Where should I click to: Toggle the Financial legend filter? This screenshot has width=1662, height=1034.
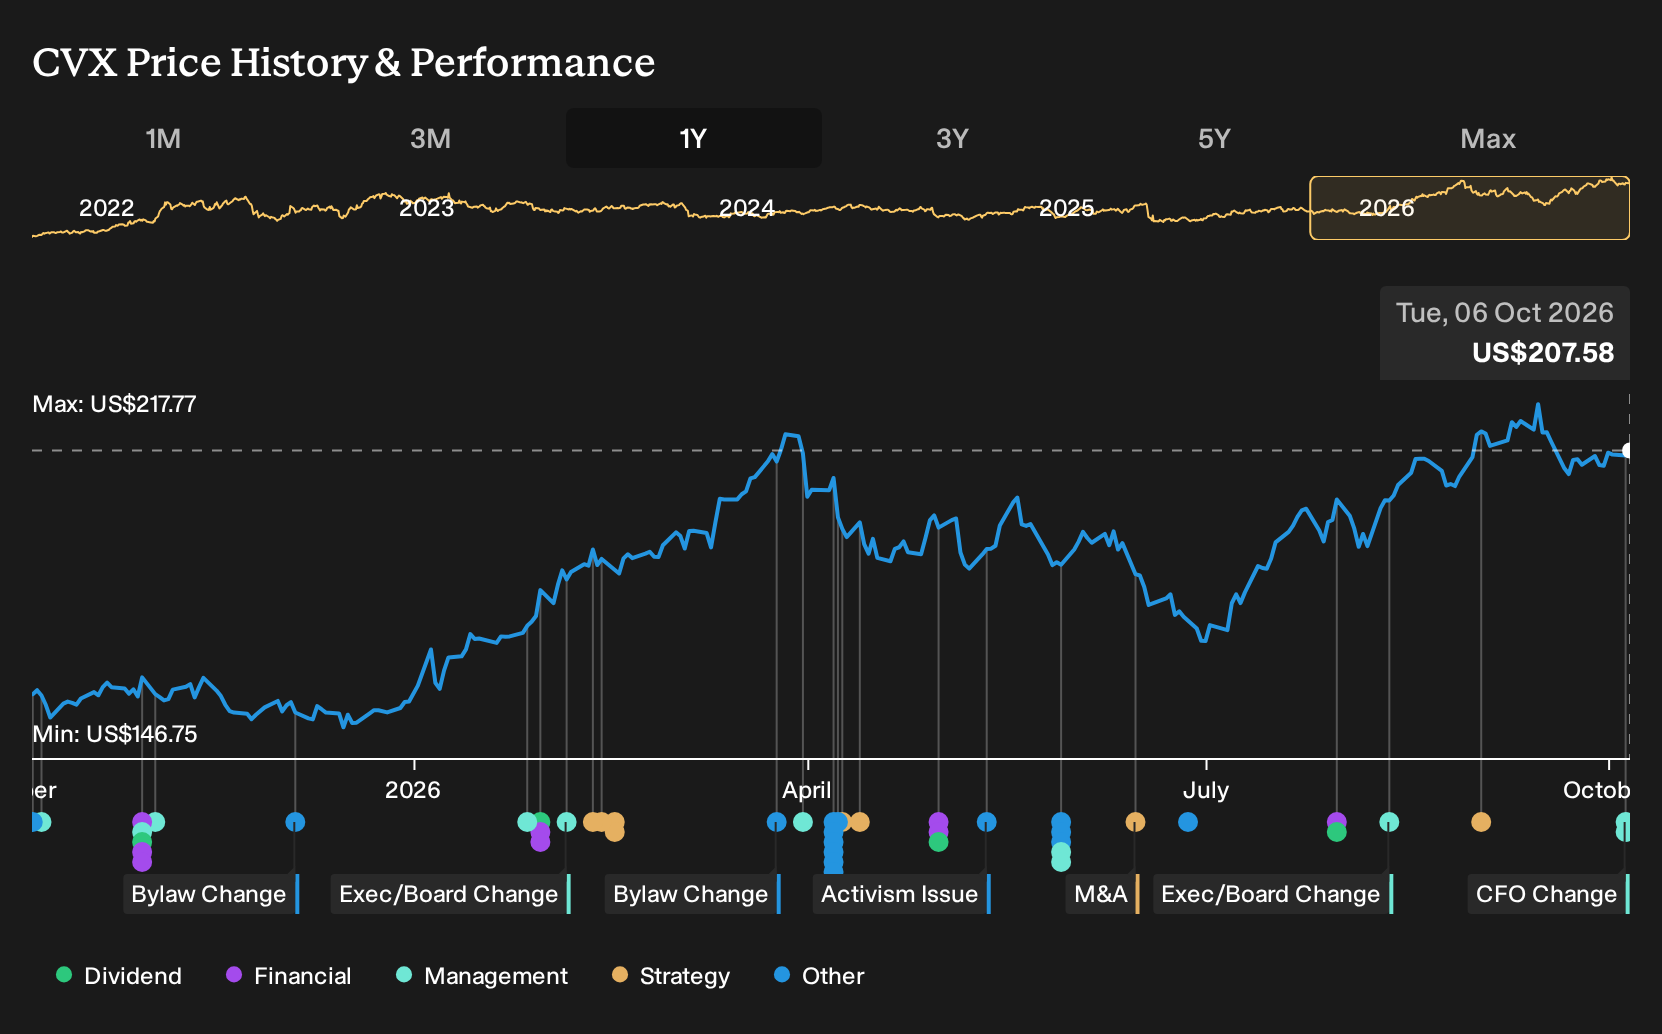(288, 976)
